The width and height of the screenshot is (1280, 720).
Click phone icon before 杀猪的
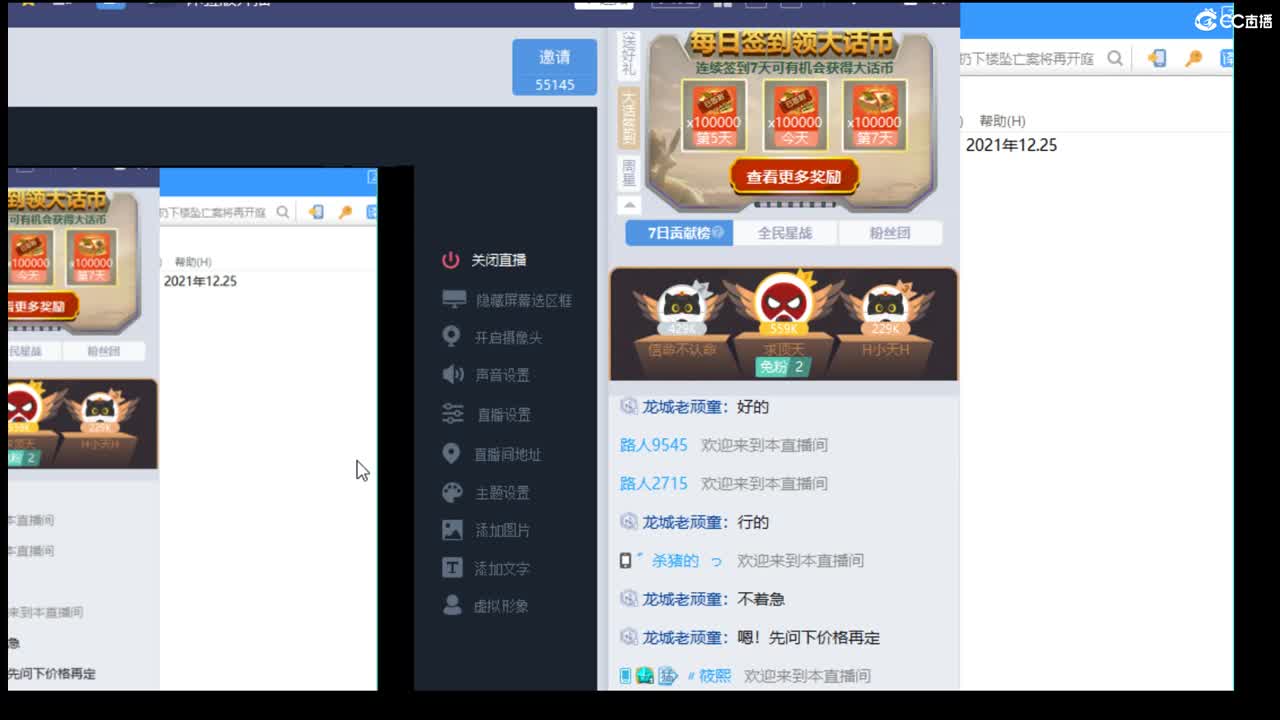625,561
